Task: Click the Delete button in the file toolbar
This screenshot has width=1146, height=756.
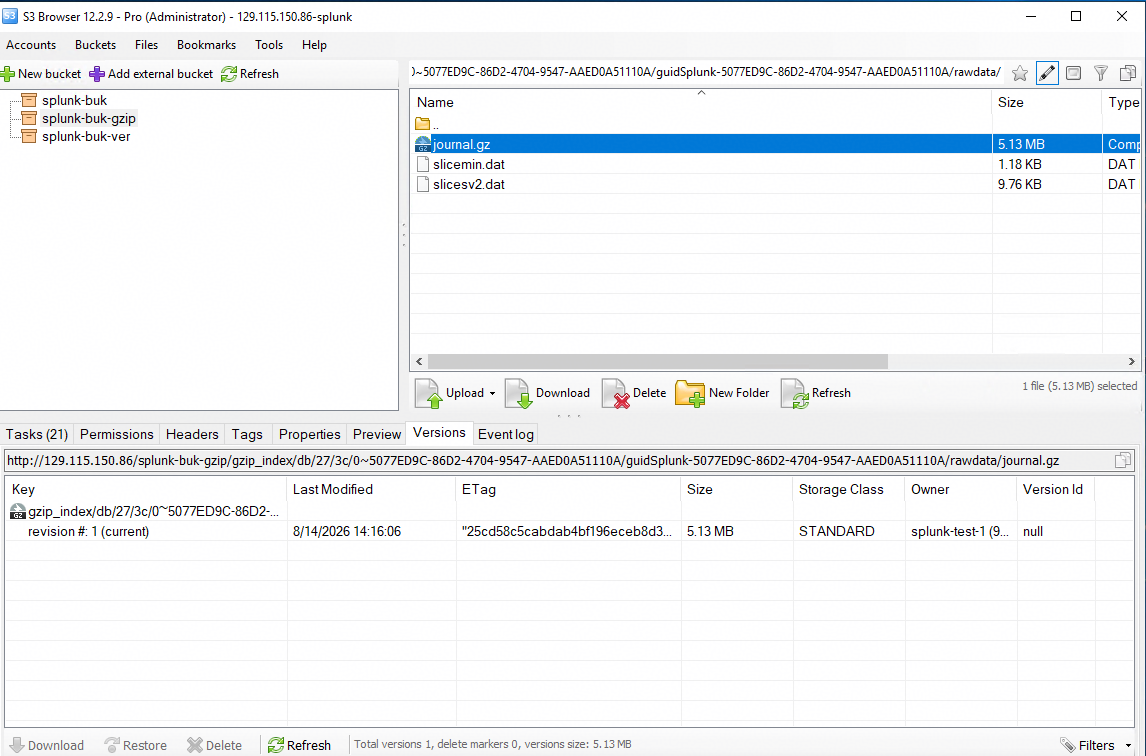Action: [634, 393]
